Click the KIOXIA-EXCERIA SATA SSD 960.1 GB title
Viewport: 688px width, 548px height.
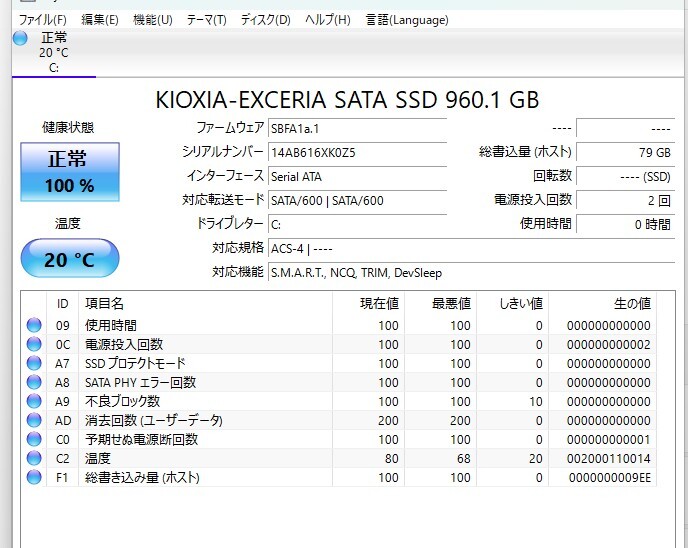pos(347,100)
